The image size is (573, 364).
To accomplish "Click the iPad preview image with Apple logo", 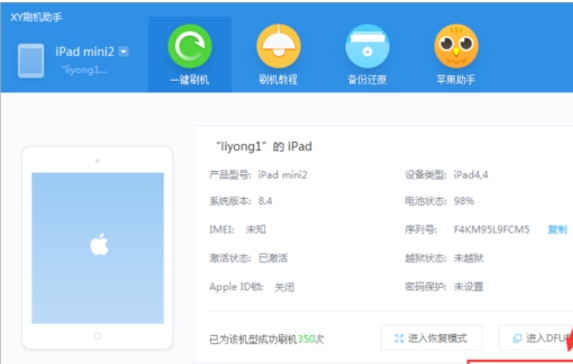I will pos(98,248).
